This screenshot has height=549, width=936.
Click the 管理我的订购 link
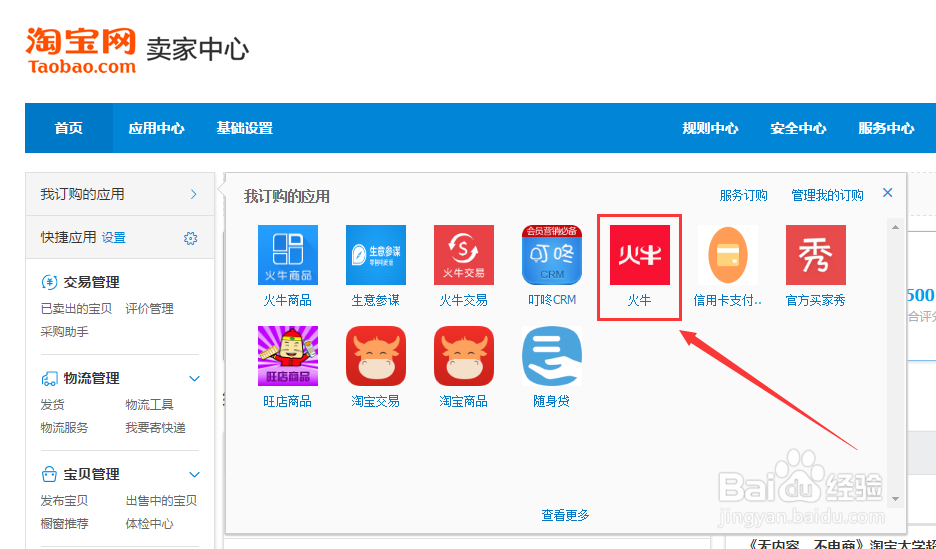tap(827, 195)
